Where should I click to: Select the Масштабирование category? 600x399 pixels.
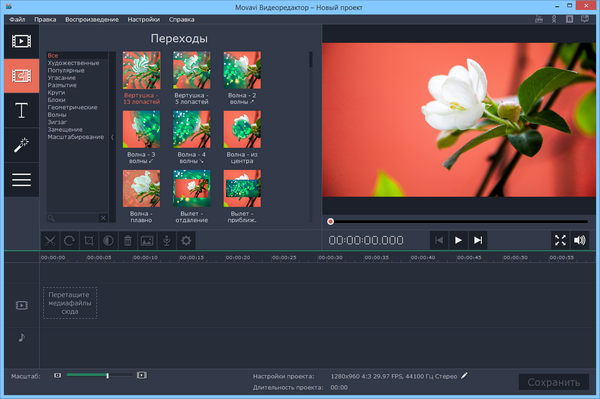pyautogui.click(x=76, y=137)
